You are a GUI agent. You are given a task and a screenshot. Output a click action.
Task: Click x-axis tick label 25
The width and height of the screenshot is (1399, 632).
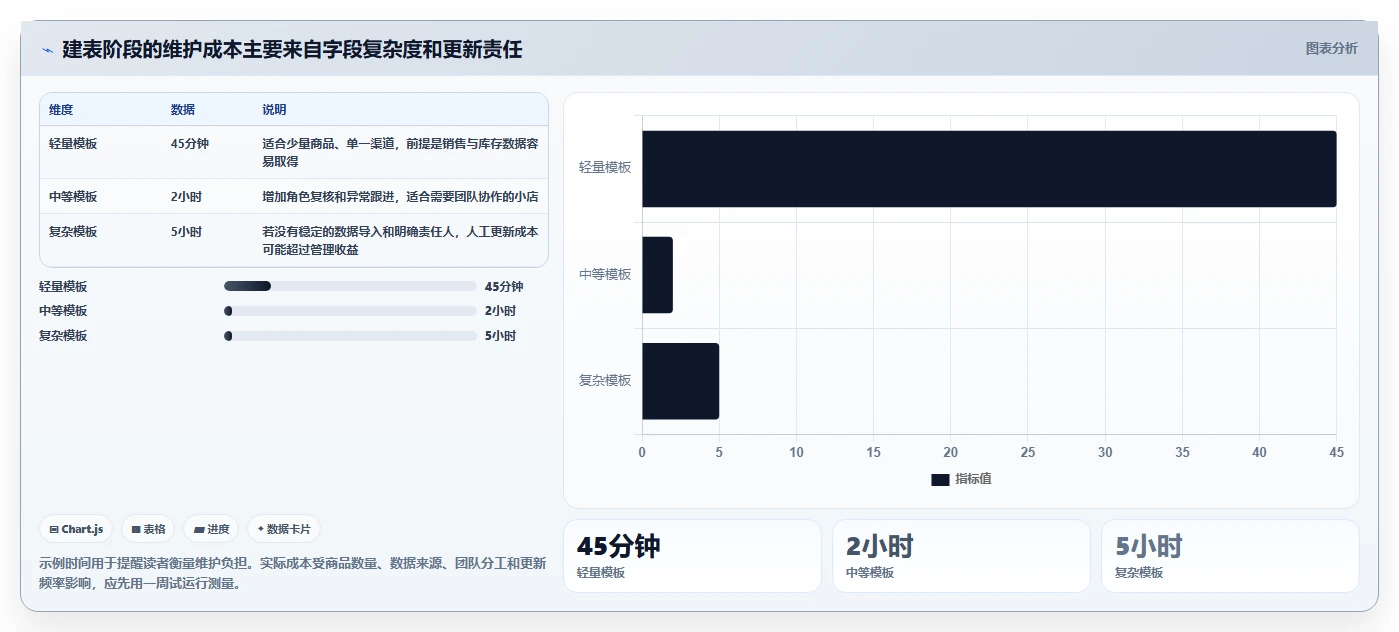click(1028, 453)
